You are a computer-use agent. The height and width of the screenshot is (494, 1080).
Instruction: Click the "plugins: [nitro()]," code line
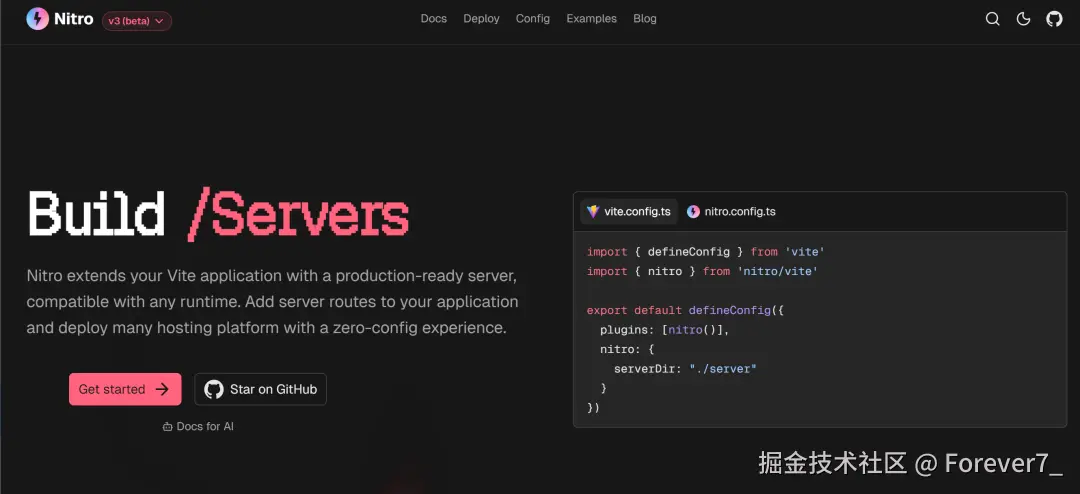click(x=664, y=330)
